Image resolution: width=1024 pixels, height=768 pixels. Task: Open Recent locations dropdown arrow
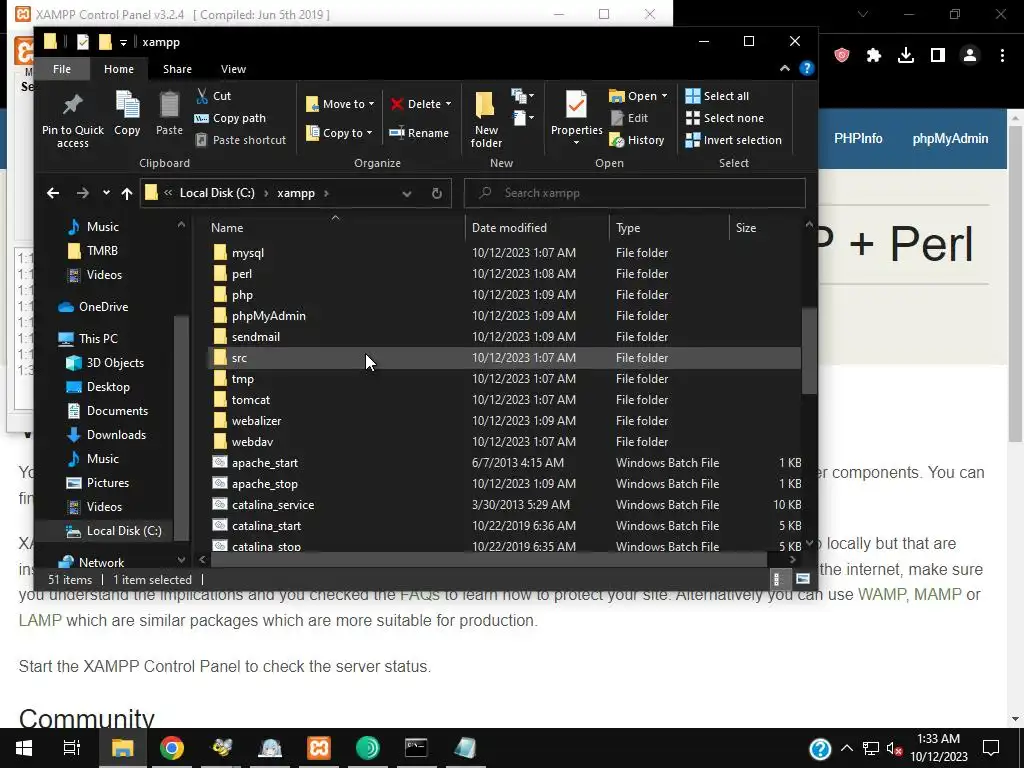pyautogui.click(x=106, y=193)
